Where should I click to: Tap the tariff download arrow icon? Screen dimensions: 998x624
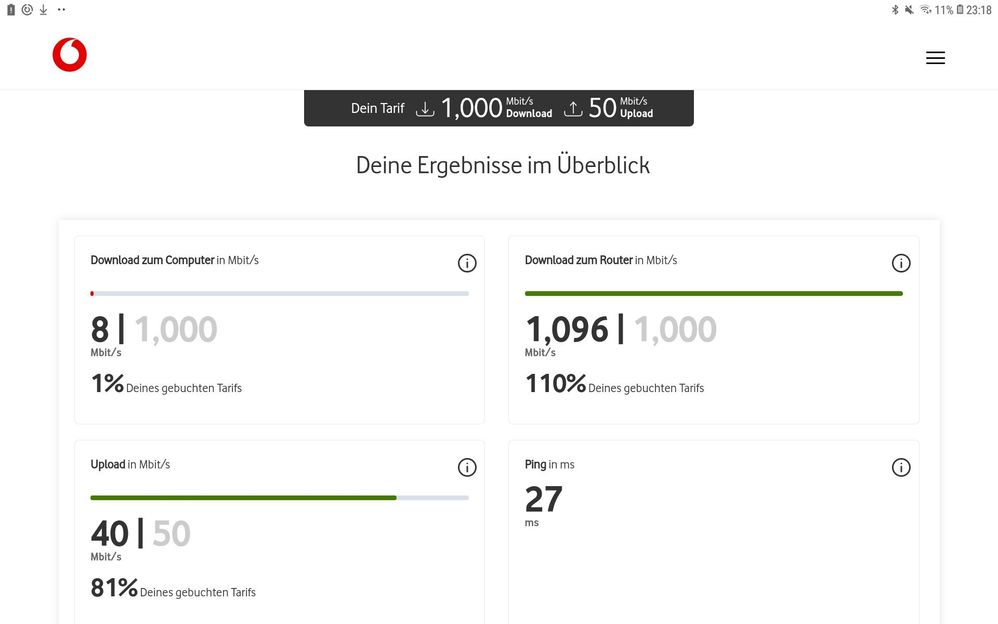pyautogui.click(x=425, y=109)
